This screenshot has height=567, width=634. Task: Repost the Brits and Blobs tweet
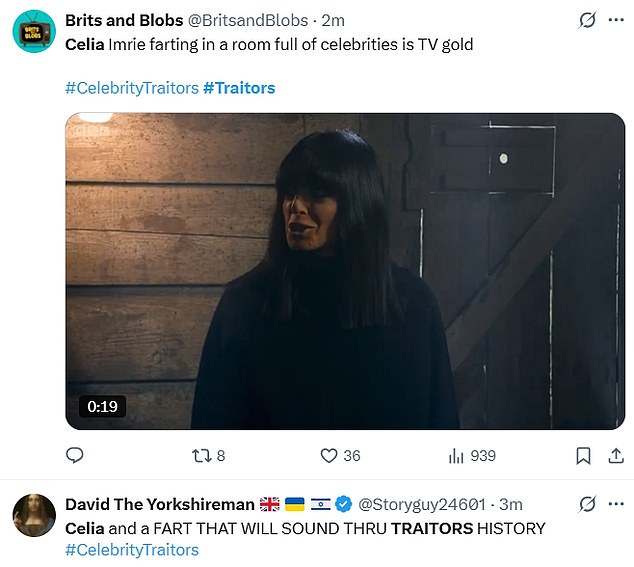(200, 455)
